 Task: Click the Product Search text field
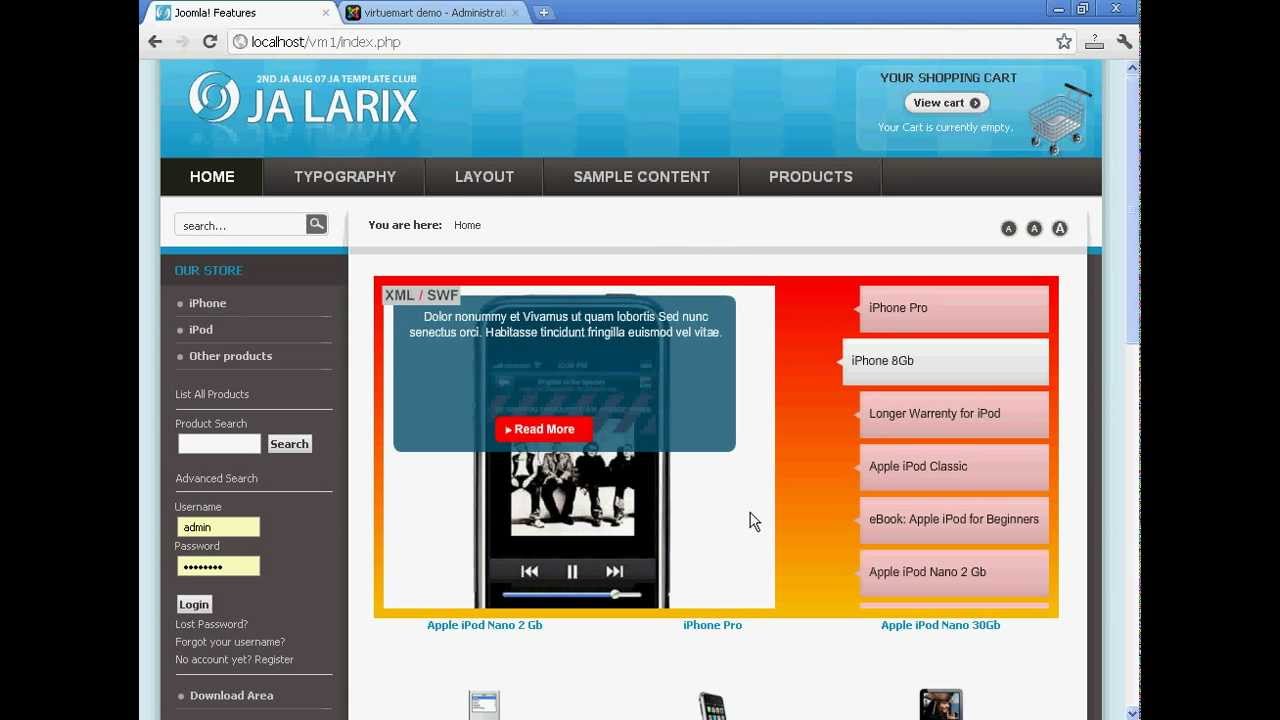(219, 444)
